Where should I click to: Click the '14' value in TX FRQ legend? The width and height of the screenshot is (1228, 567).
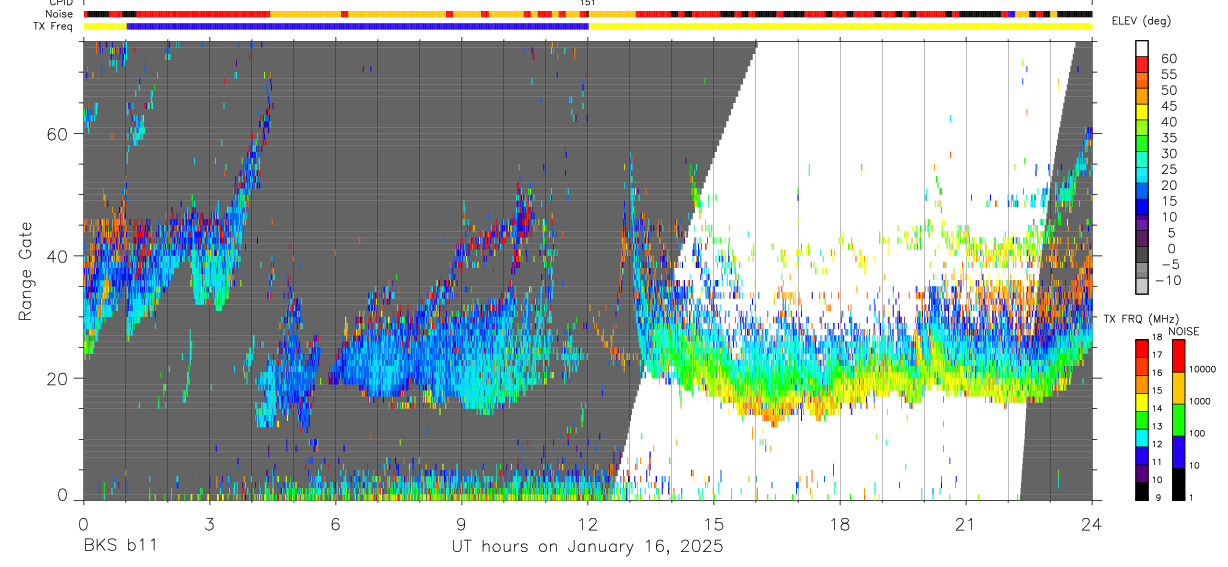[1157, 408]
